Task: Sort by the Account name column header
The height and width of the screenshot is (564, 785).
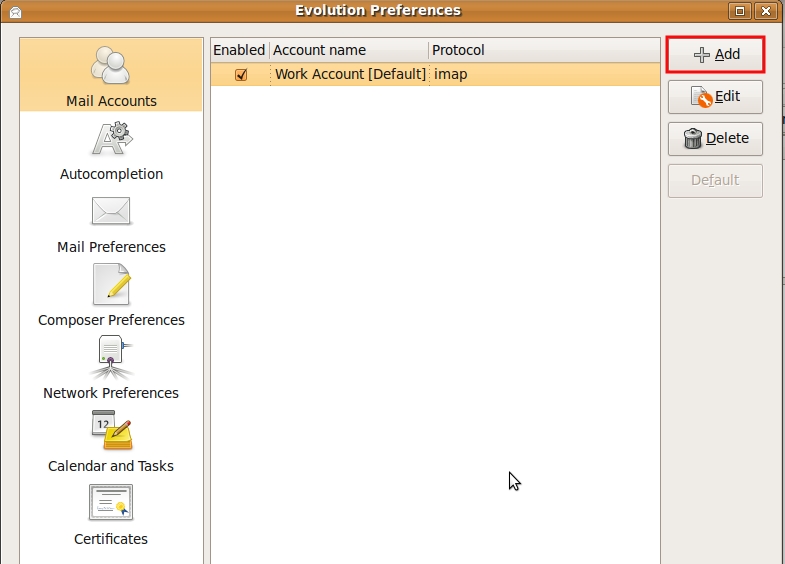Action: click(349, 50)
